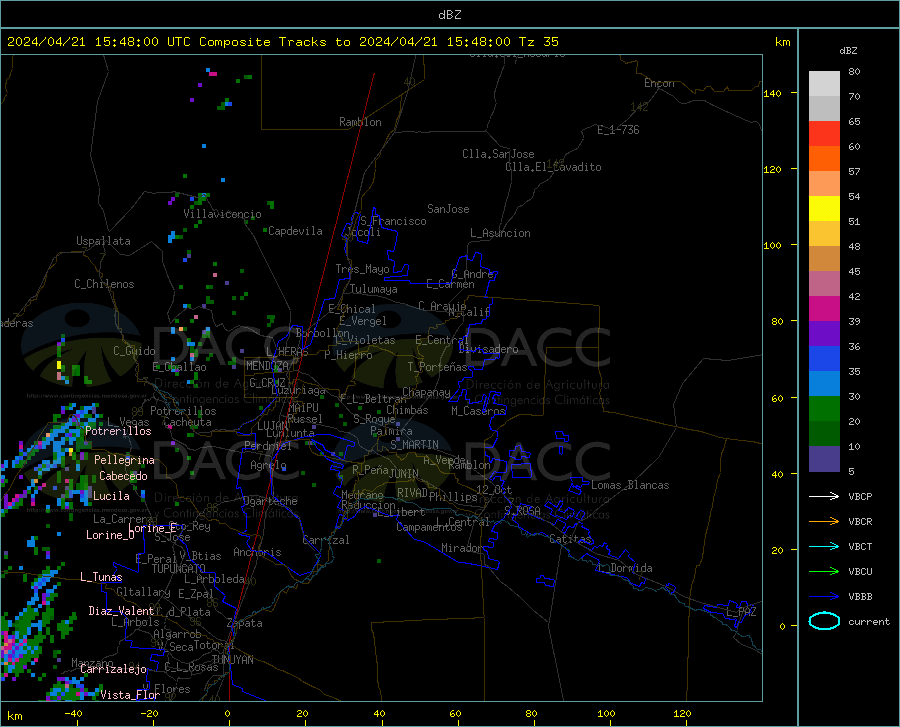Image resolution: width=900 pixels, height=727 pixels.
Task: Click the Divisadero label
Action: click(488, 349)
